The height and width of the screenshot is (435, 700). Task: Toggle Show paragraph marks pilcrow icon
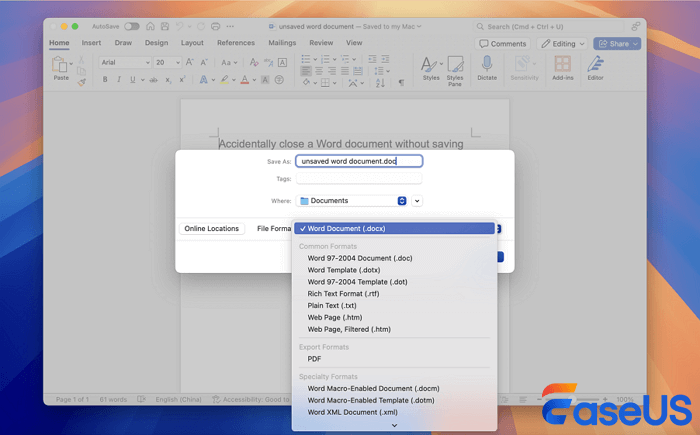401,83
